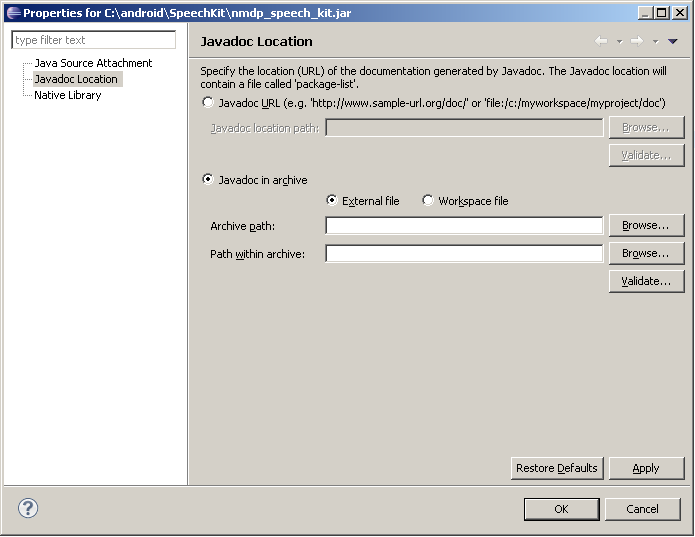Screen dimensions: 695x537
Task: Click the back navigation arrow icon
Action: (x=601, y=41)
